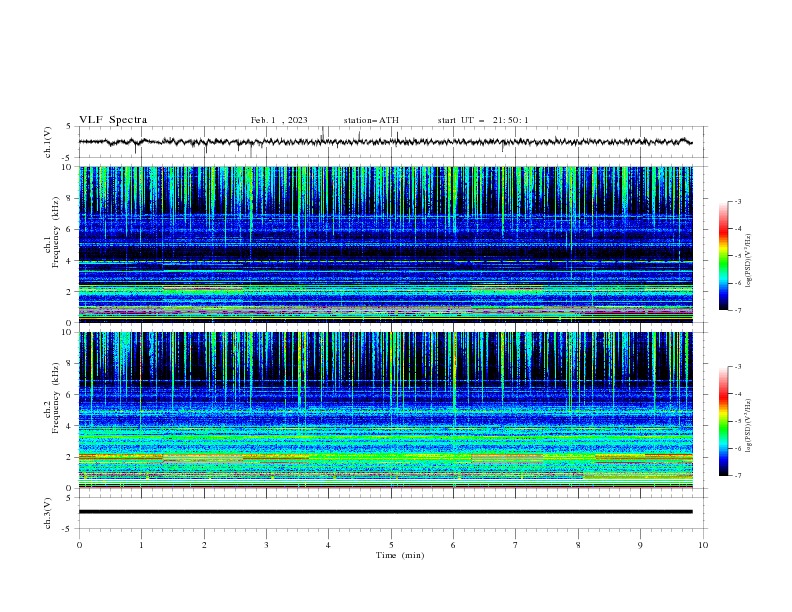Click the ch.3 flat black voltage trace
Image resolution: width=792 pixels, height=612 pixels.
pyautogui.click(x=385, y=512)
